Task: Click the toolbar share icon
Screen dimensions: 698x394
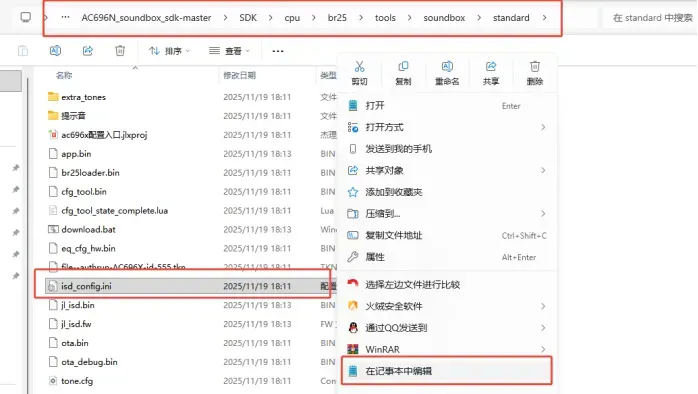Action: (x=88, y=51)
